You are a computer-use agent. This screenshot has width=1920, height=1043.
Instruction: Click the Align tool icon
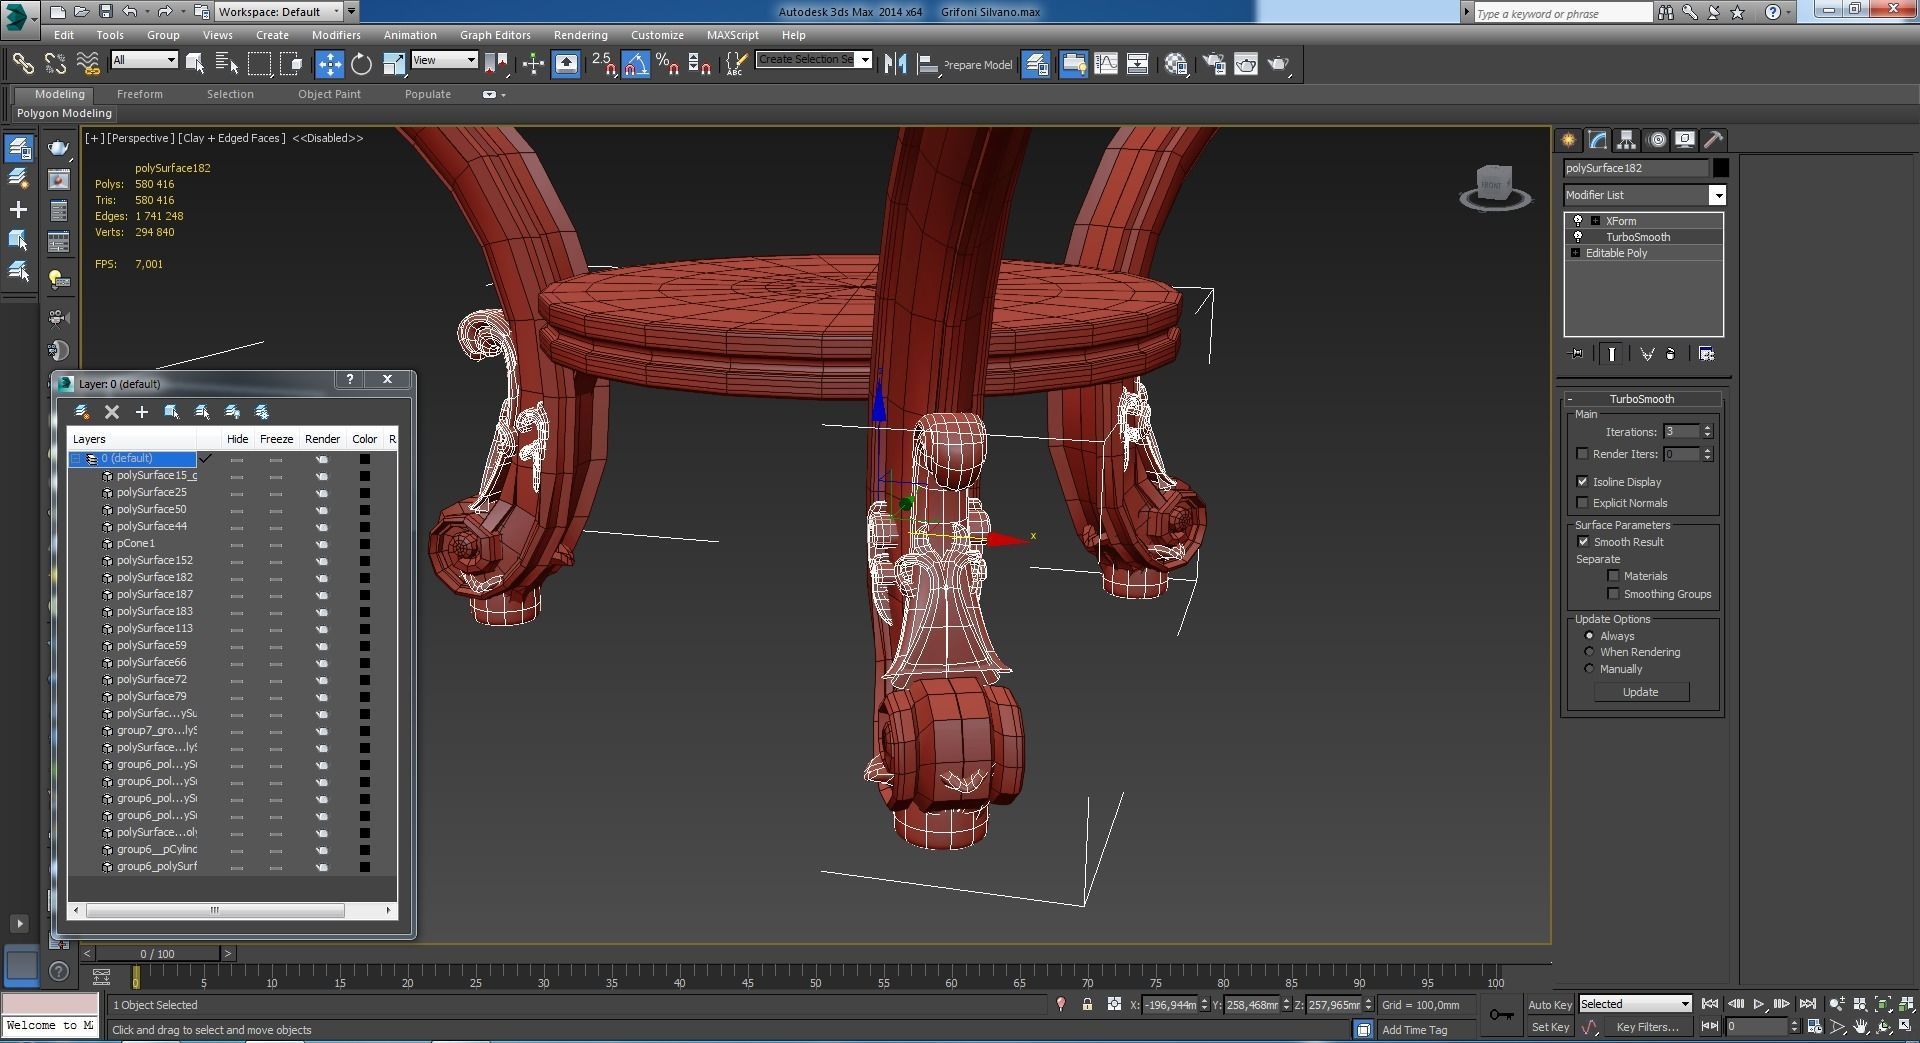click(928, 64)
